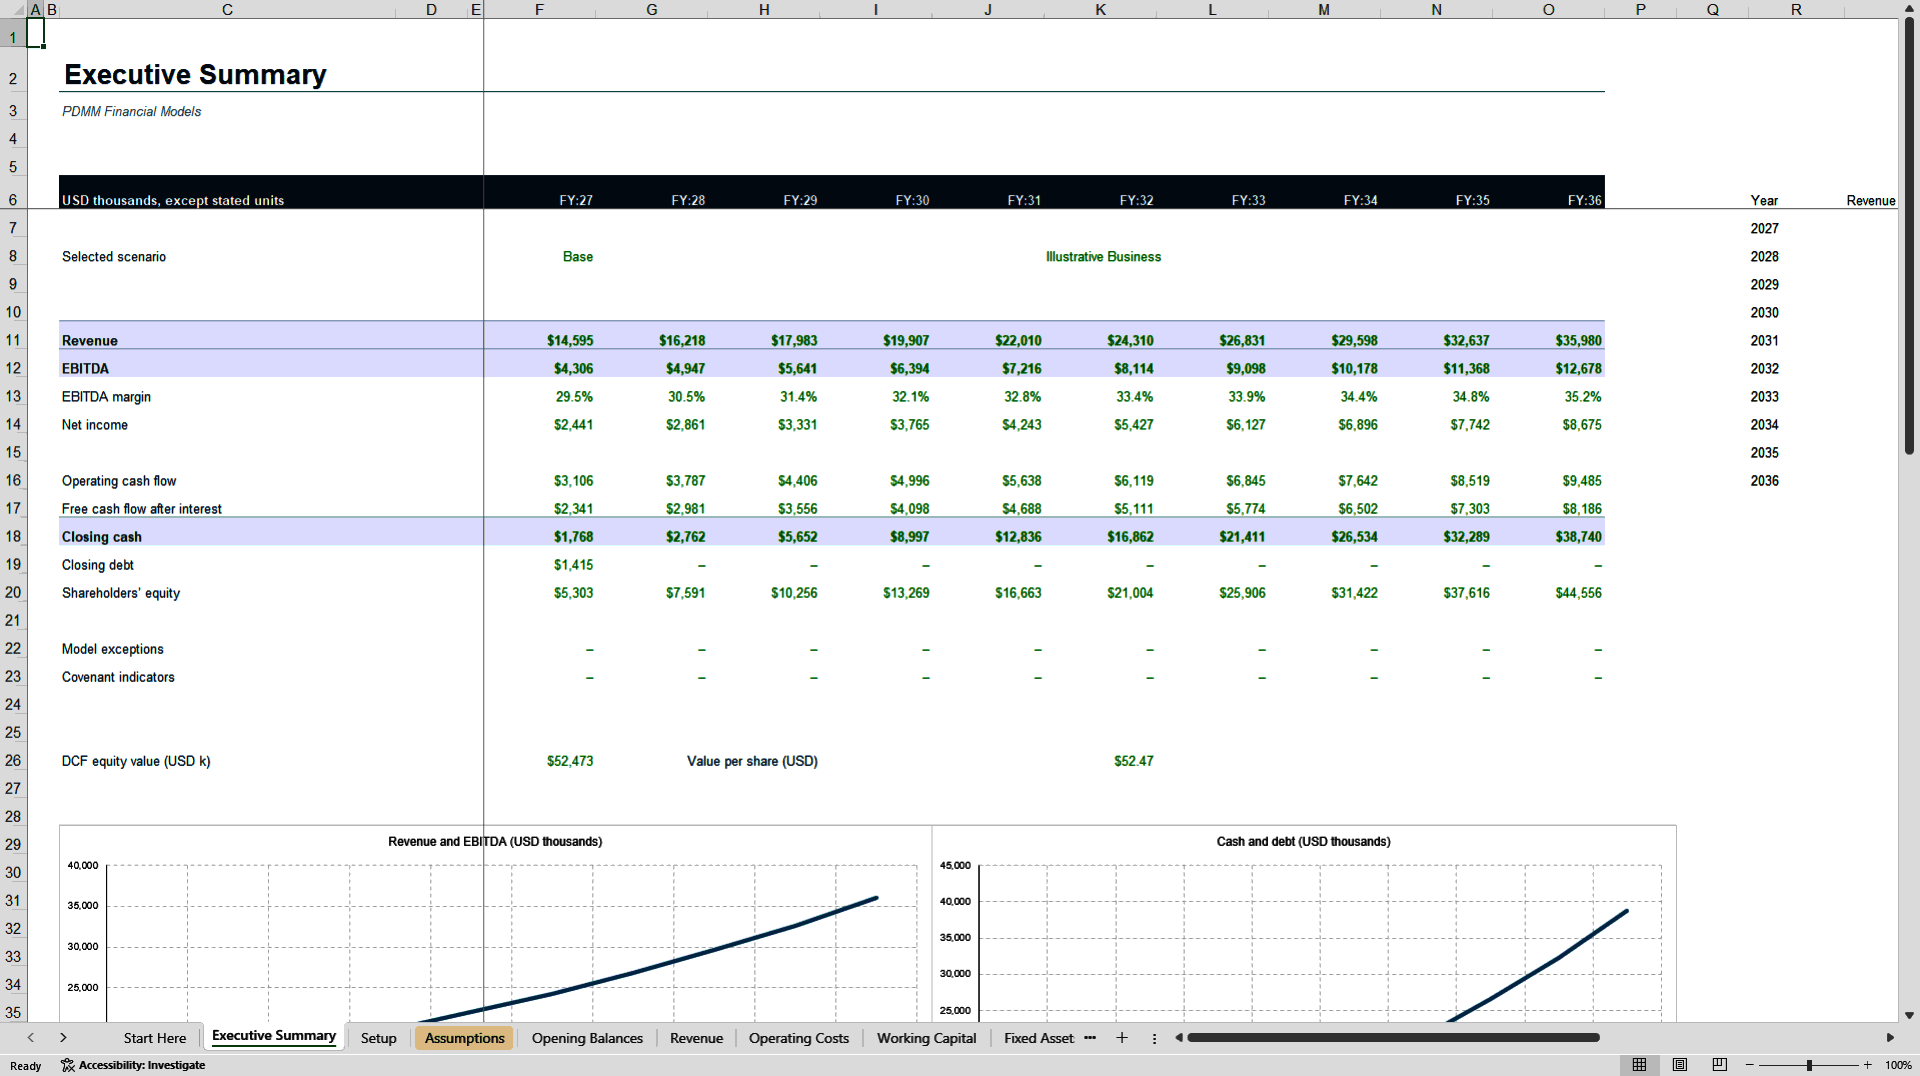
Task: Click zoom out minus button
Action: tap(1750, 1065)
